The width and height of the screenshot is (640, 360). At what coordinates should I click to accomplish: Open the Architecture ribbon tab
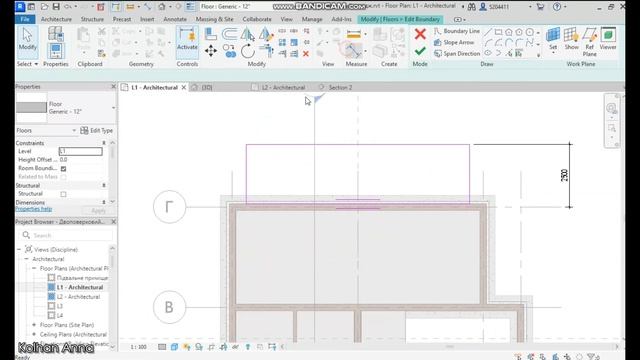56,19
